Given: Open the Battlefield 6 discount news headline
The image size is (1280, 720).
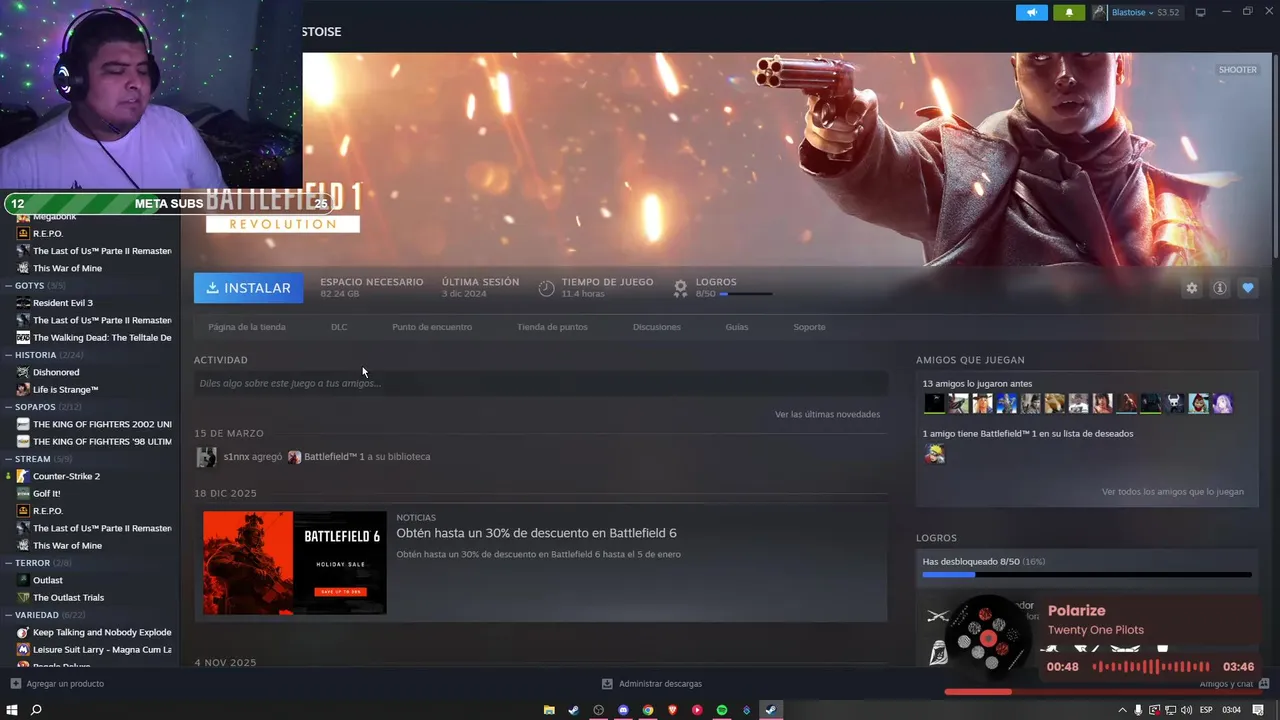Looking at the screenshot, I should pyautogui.click(x=536, y=533).
